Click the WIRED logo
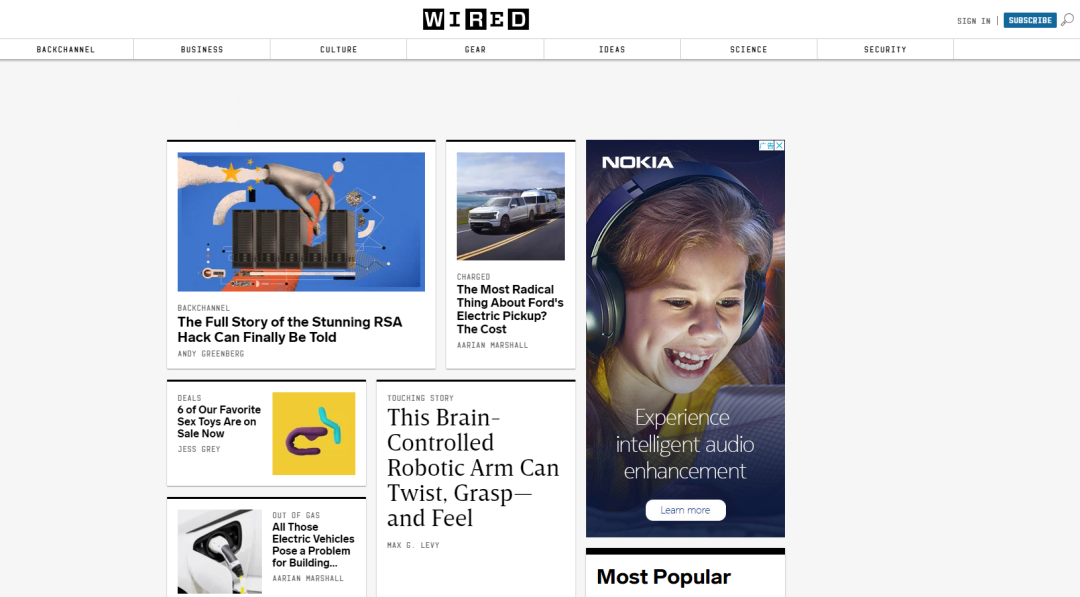 tap(476, 19)
